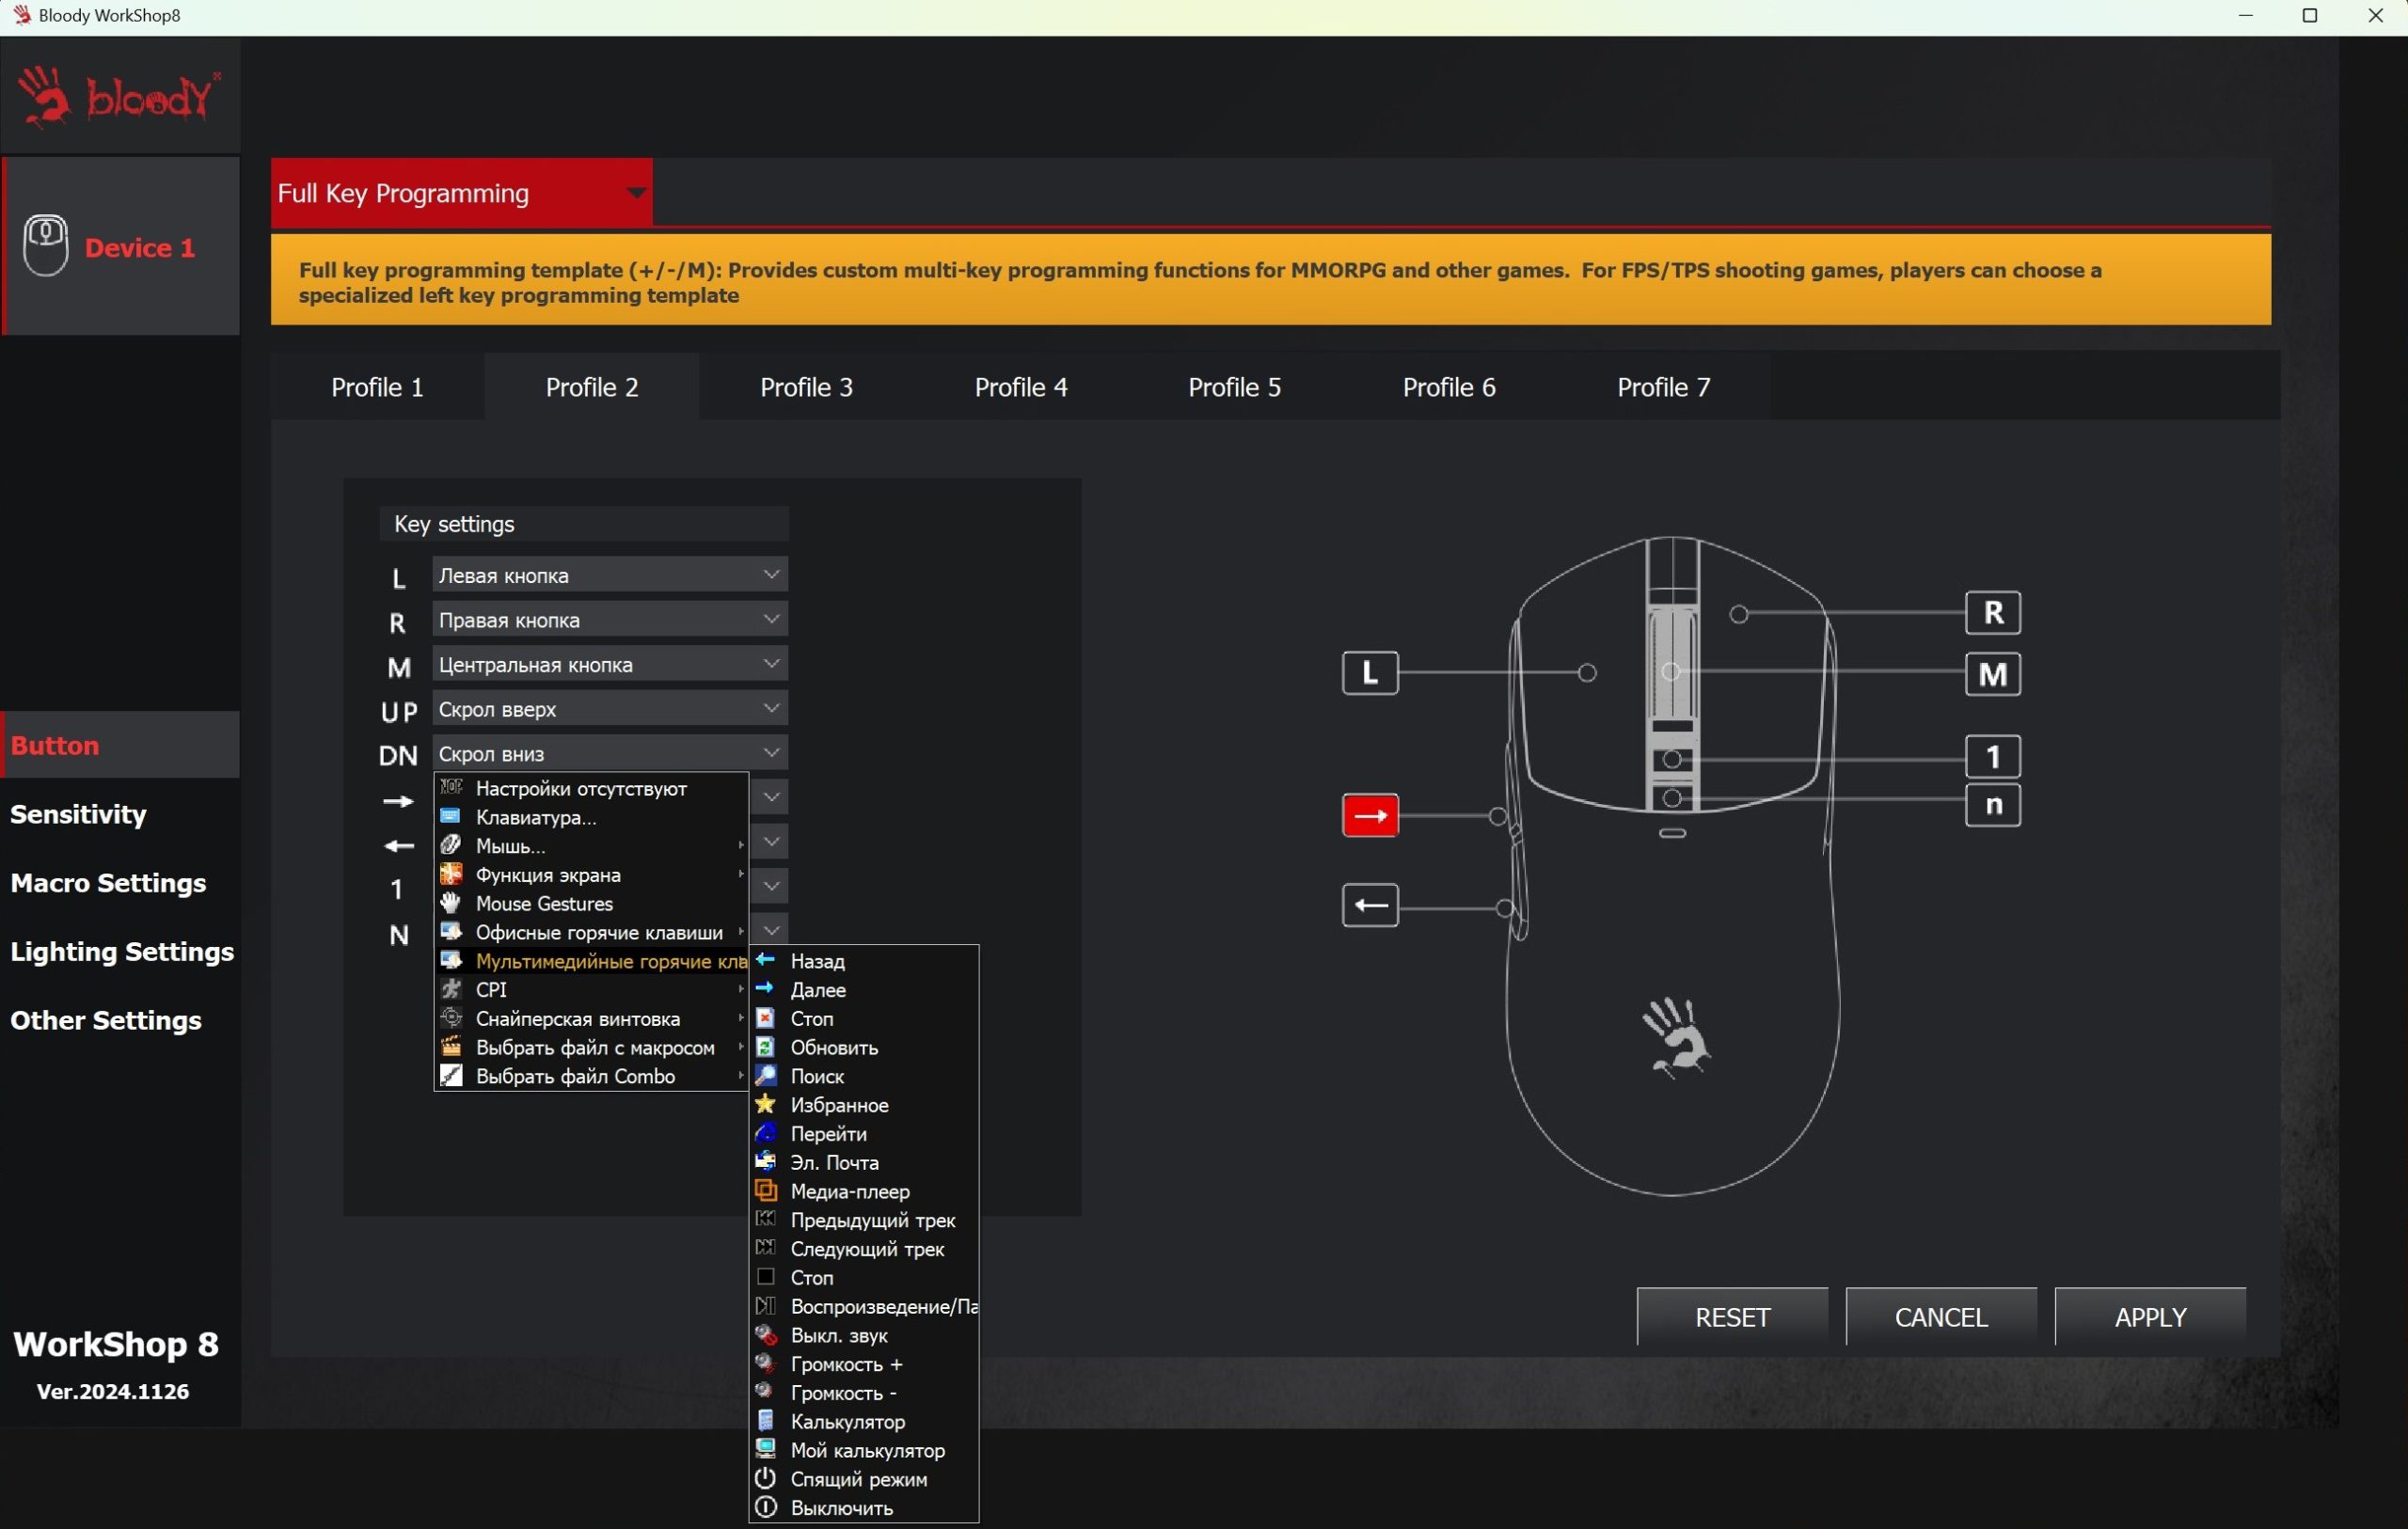Switch to Profile 2 tab
Viewport: 2408px width, 1529px height.
tap(592, 387)
